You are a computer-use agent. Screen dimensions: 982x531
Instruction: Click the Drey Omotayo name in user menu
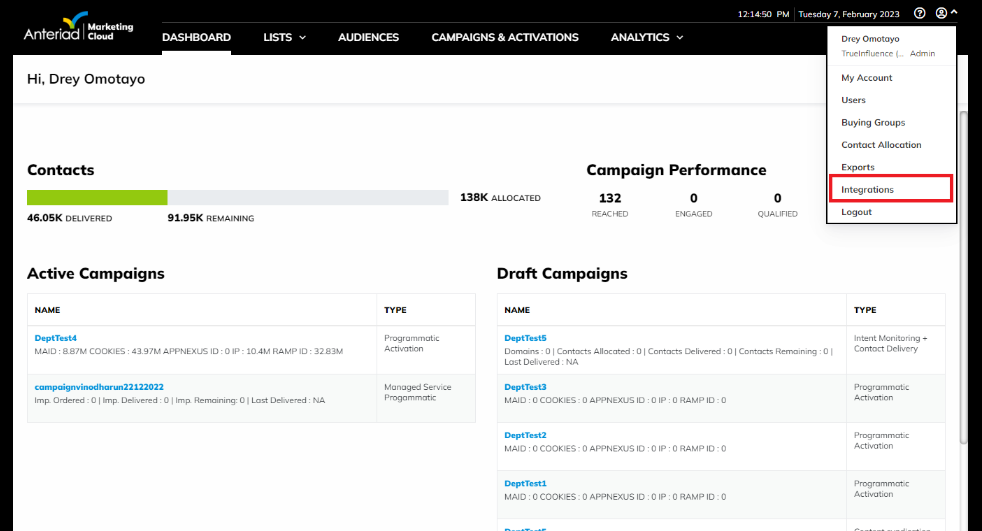click(870, 39)
